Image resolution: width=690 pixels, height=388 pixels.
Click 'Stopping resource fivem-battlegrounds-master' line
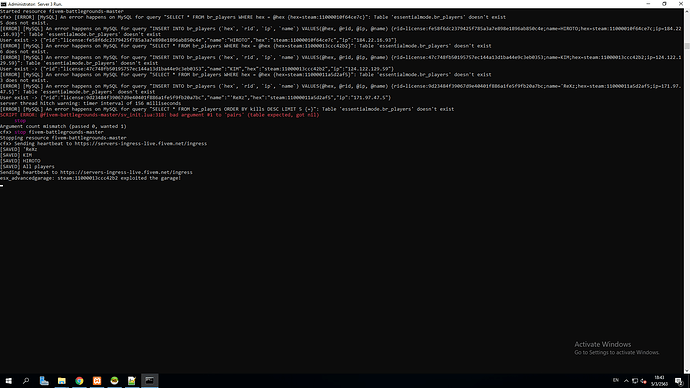[63, 138]
